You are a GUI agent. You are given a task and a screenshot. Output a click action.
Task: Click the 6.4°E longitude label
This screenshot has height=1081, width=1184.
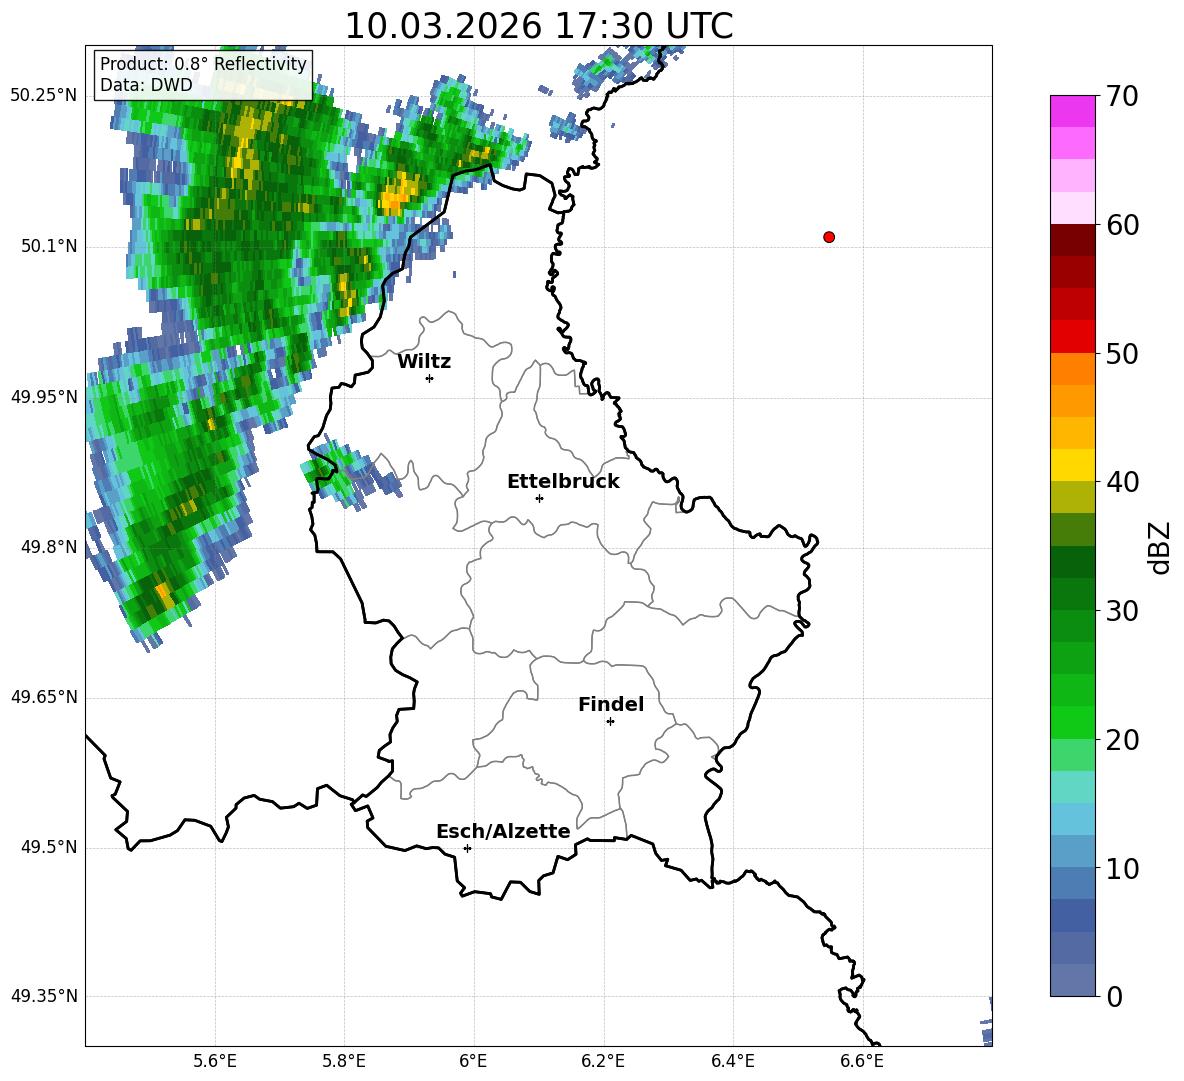[732, 1061]
